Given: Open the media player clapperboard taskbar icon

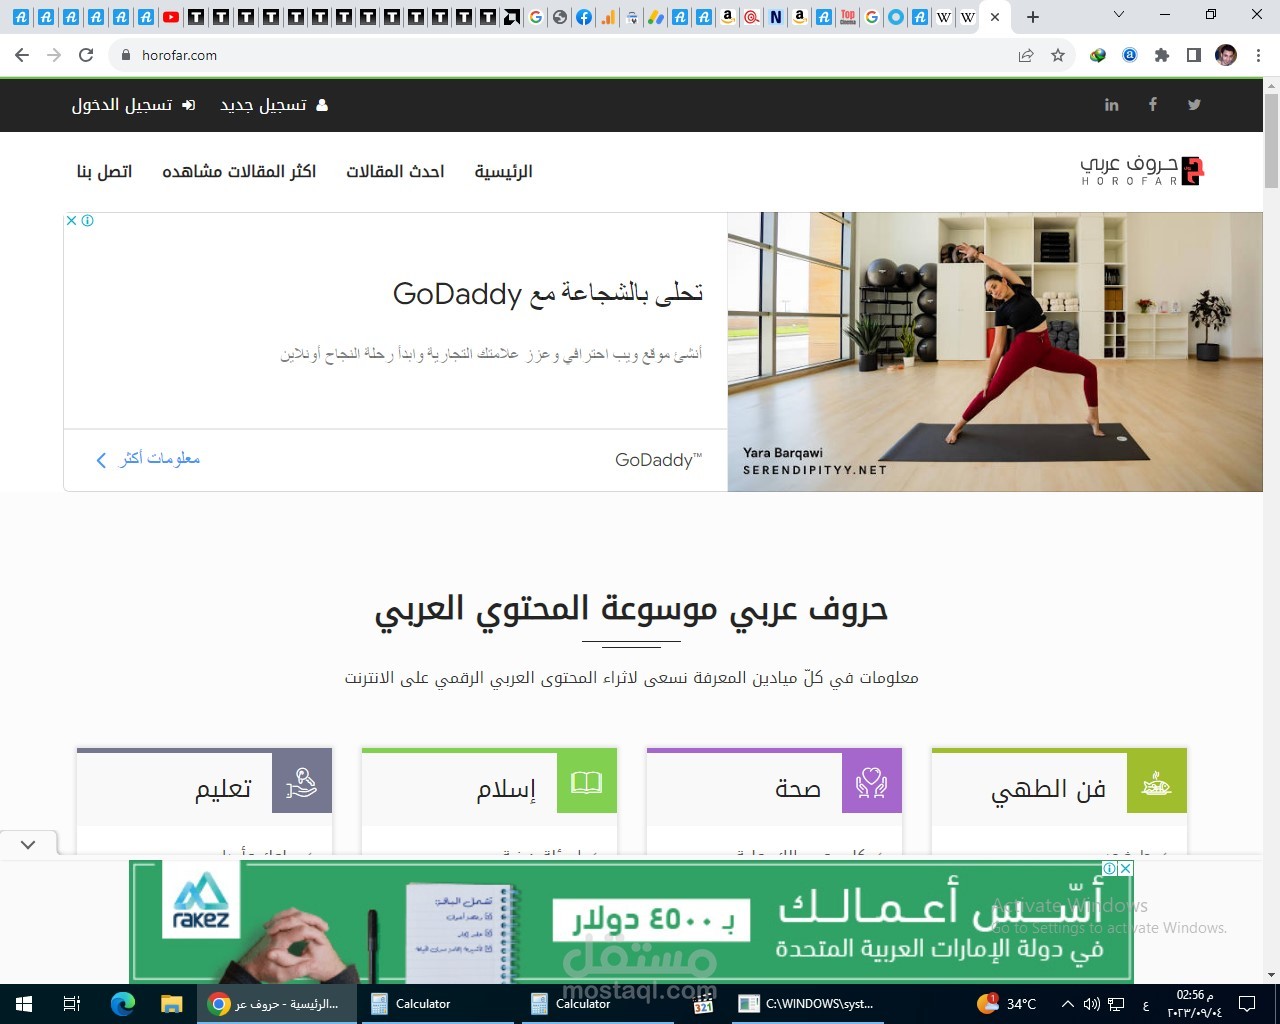Looking at the screenshot, I should point(704,1004).
